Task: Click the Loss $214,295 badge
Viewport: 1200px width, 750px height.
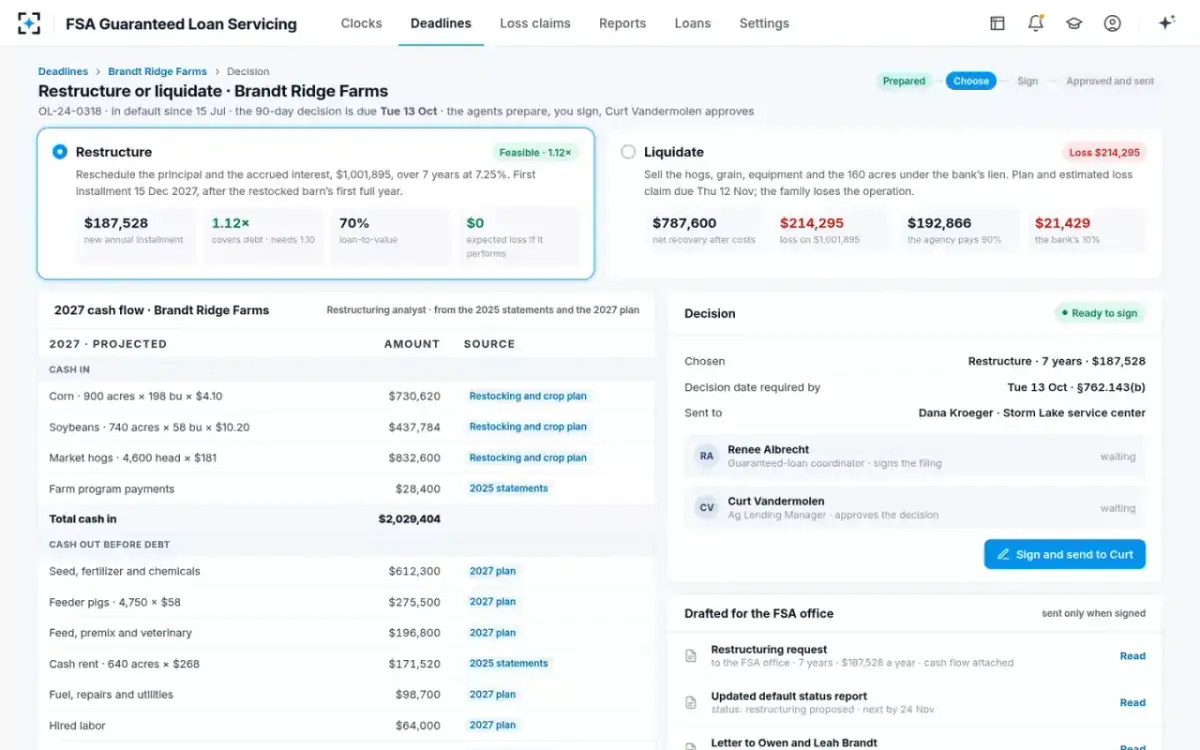Action: pyautogui.click(x=1104, y=152)
